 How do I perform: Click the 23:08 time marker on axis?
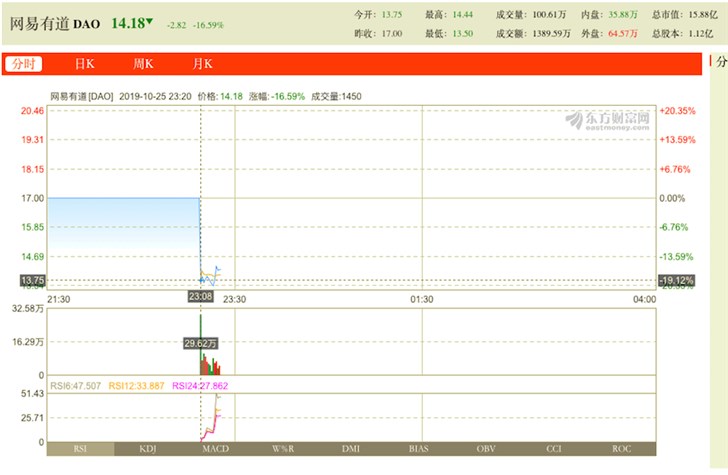pyautogui.click(x=201, y=296)
